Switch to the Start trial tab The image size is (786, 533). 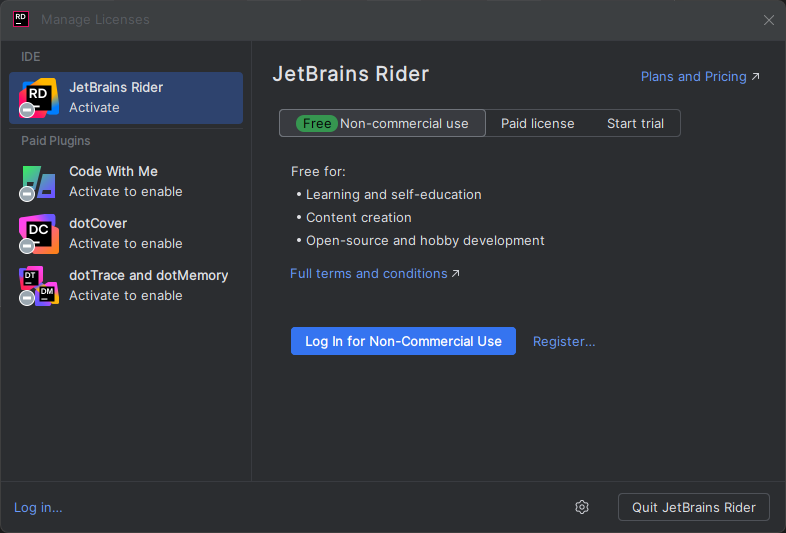tap(635, 123)
